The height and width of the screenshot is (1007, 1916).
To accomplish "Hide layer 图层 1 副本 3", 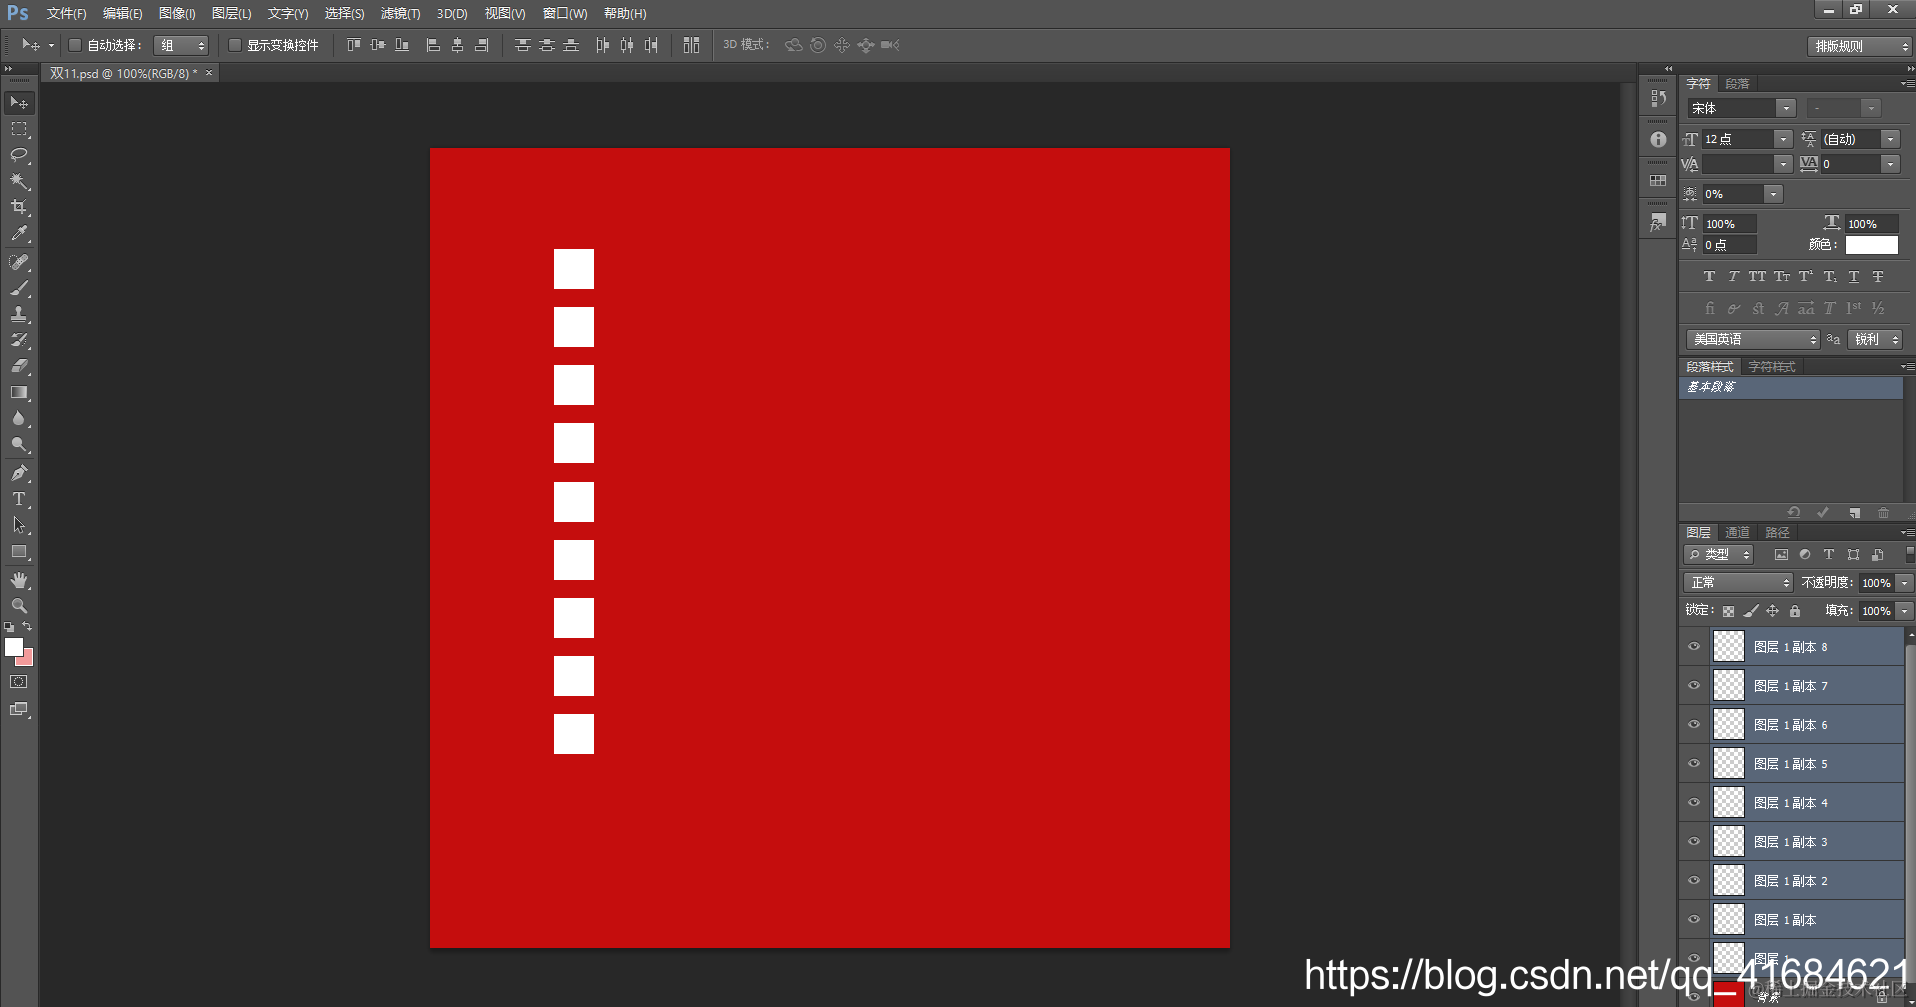I will tap(1694, 842).
